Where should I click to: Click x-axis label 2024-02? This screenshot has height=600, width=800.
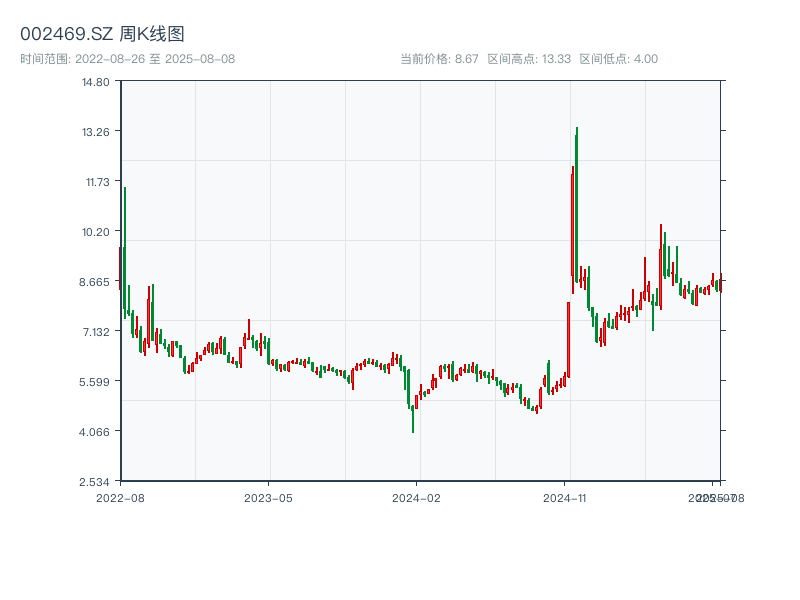coord(416,498)
